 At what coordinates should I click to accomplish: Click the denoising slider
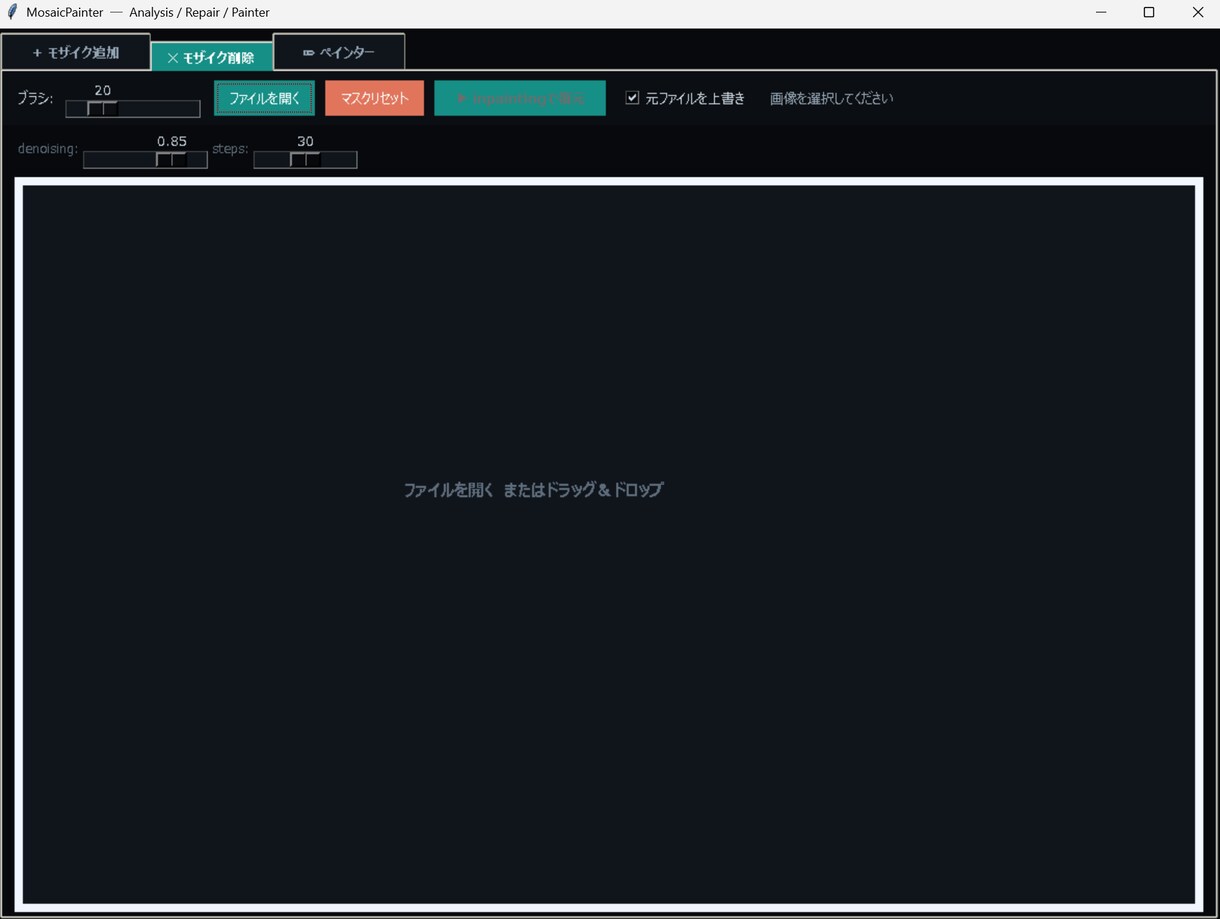pyautogui.click(x=145, y=160)
